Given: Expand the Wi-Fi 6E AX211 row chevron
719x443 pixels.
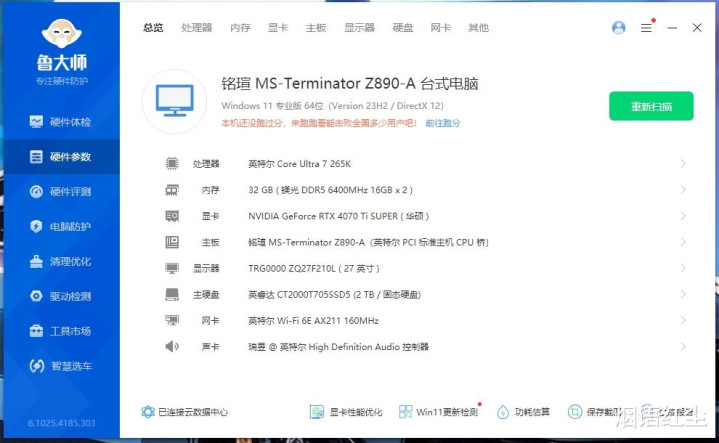Looking at the screenshot, I should point(683,321).
